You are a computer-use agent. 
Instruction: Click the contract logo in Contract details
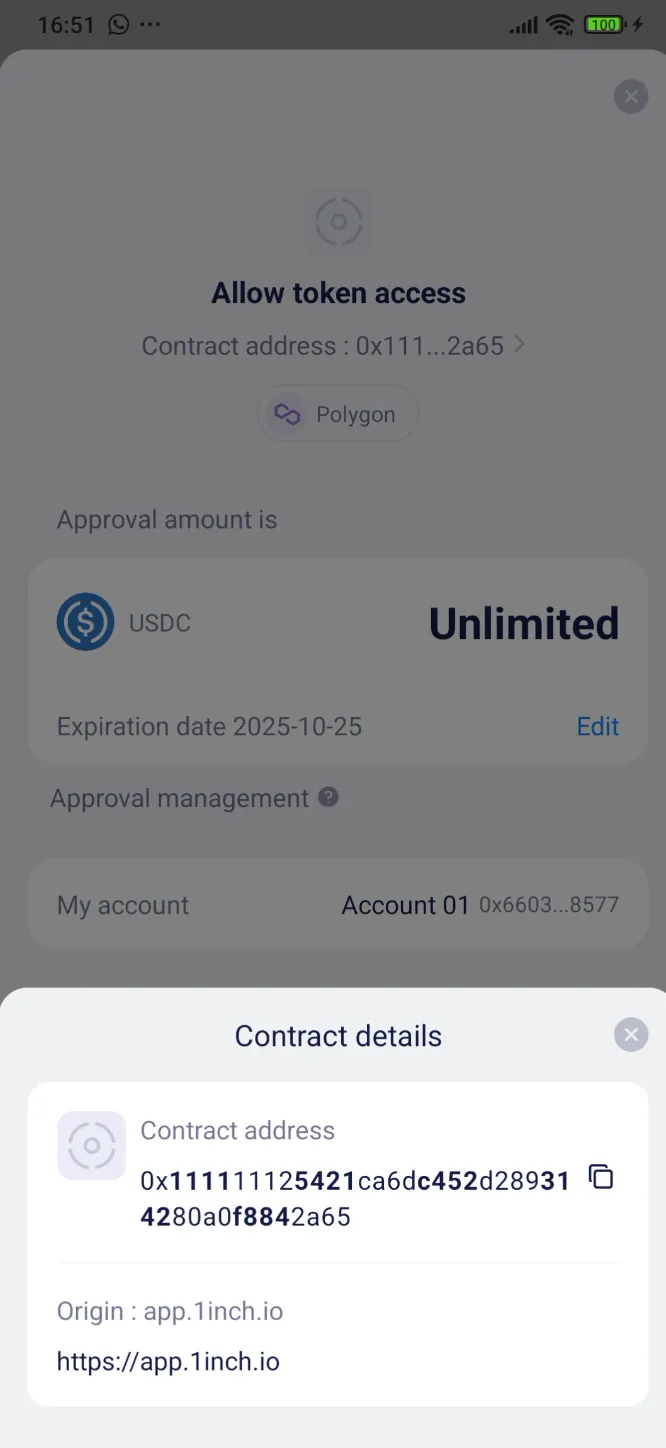[91, 1146]
